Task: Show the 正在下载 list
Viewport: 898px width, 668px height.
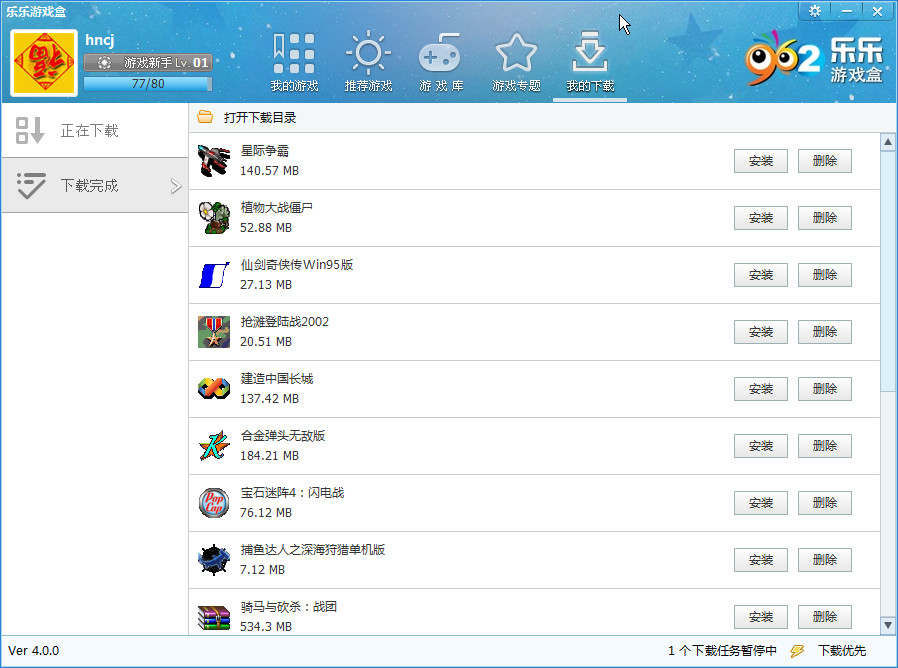Action: [x=95, y=131]
